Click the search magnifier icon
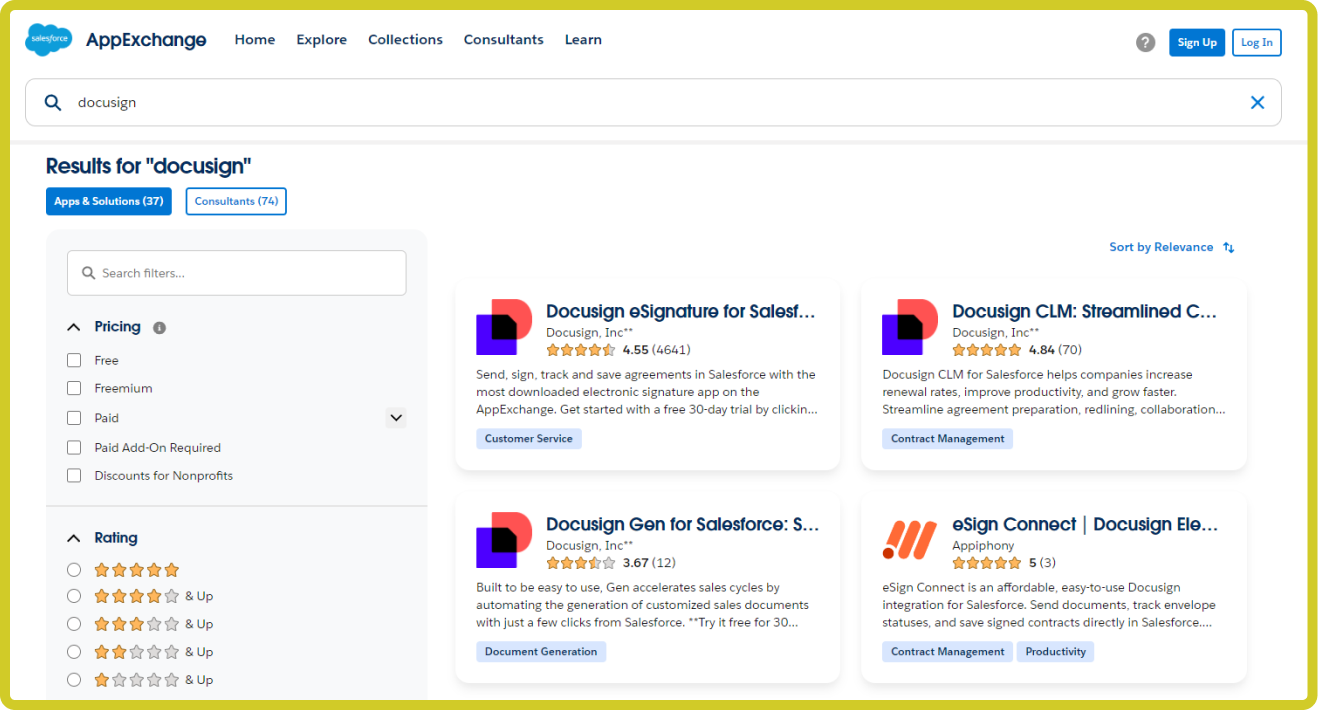Screen dimensions: 1318x710 click(53, 102)
